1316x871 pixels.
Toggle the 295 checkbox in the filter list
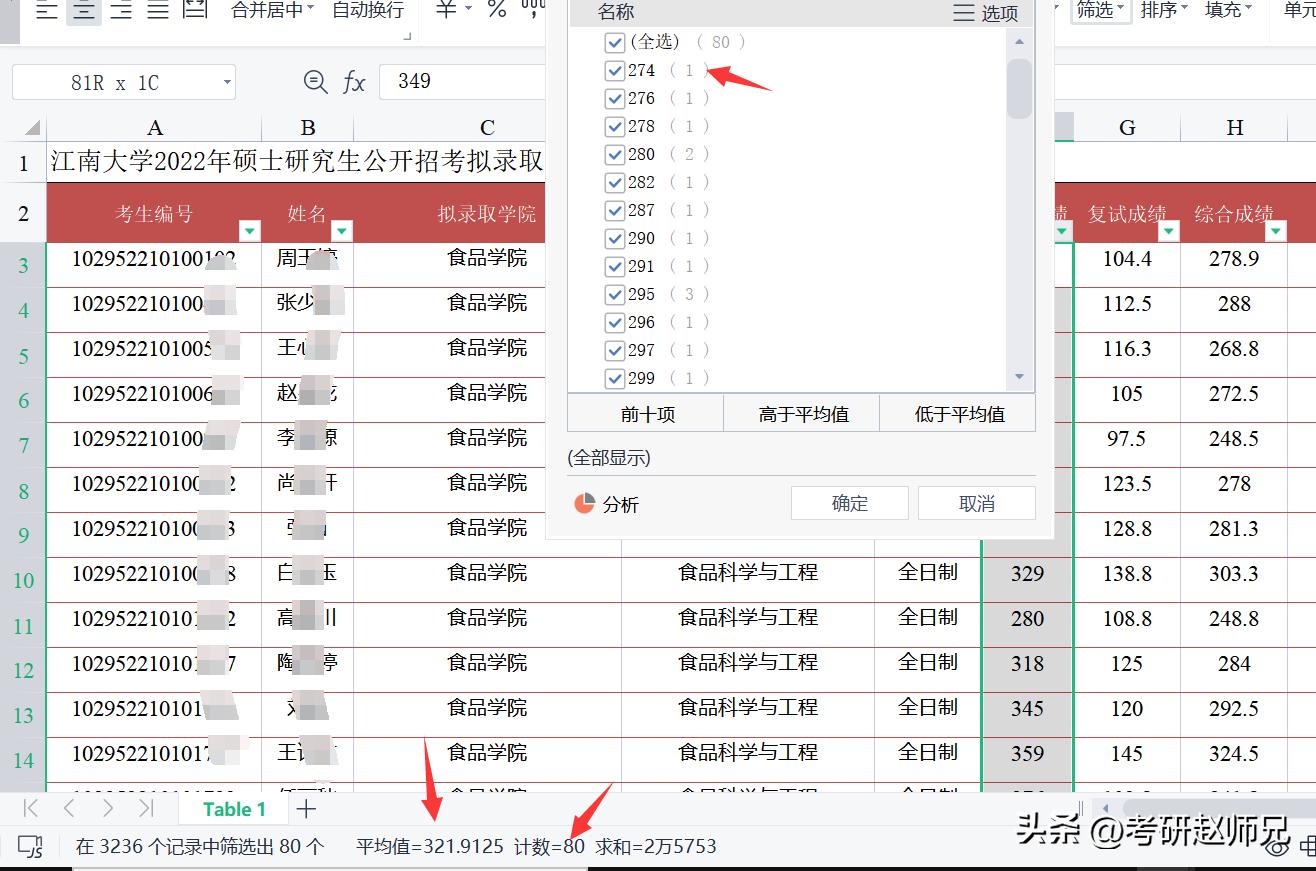pyautogui.click(x=614, y=294)
